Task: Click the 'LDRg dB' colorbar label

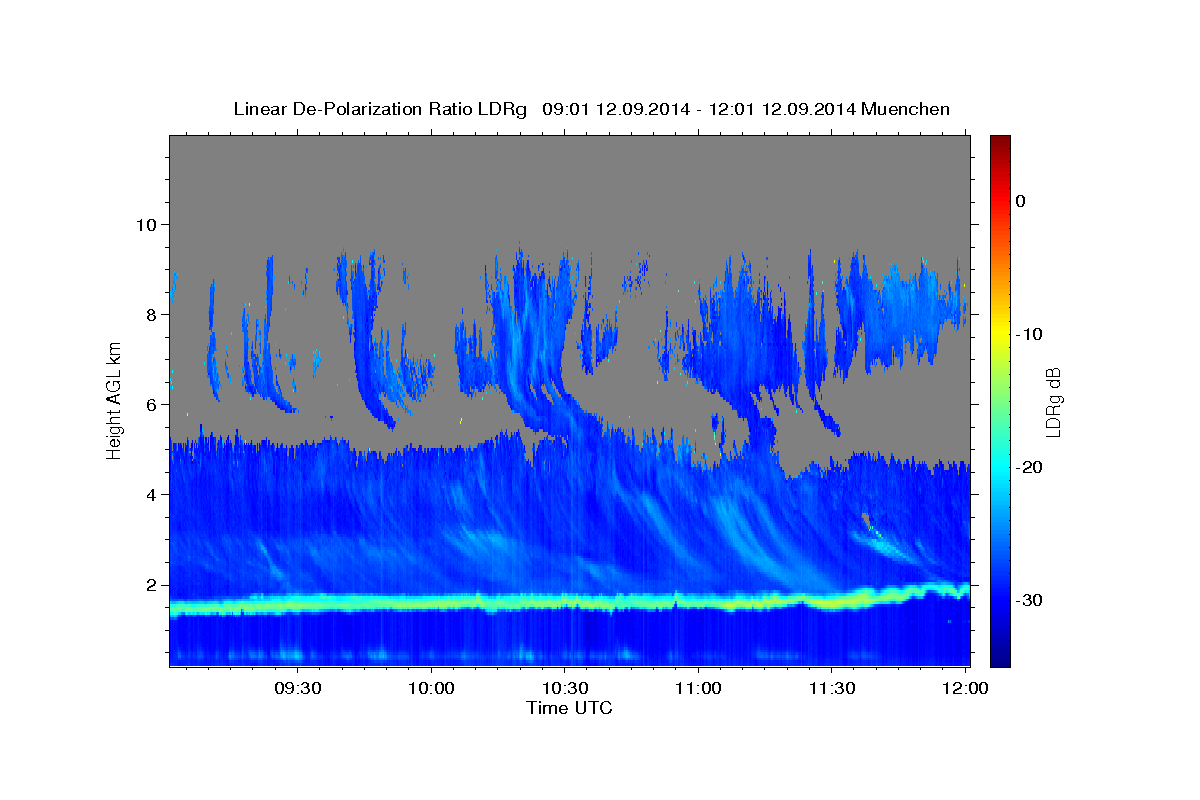Action: [x=1052, y=402]
